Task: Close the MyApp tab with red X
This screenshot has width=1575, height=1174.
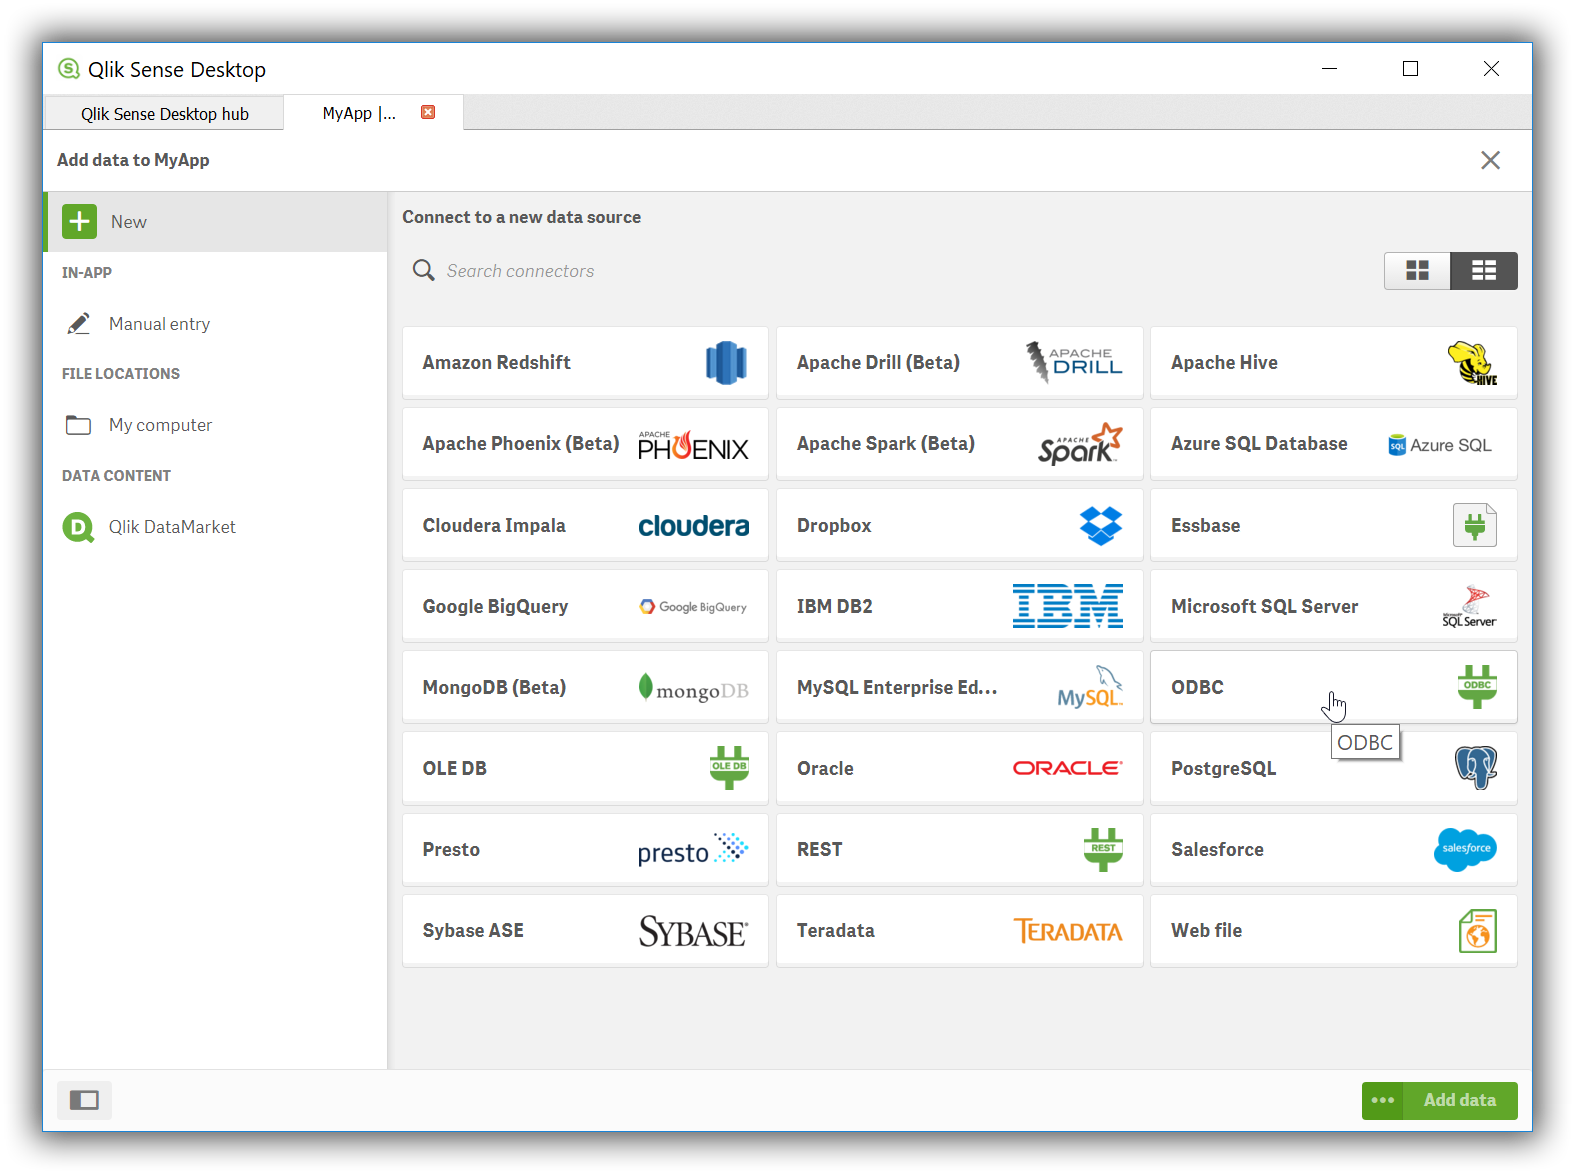Action: click(x=428, y=112)
